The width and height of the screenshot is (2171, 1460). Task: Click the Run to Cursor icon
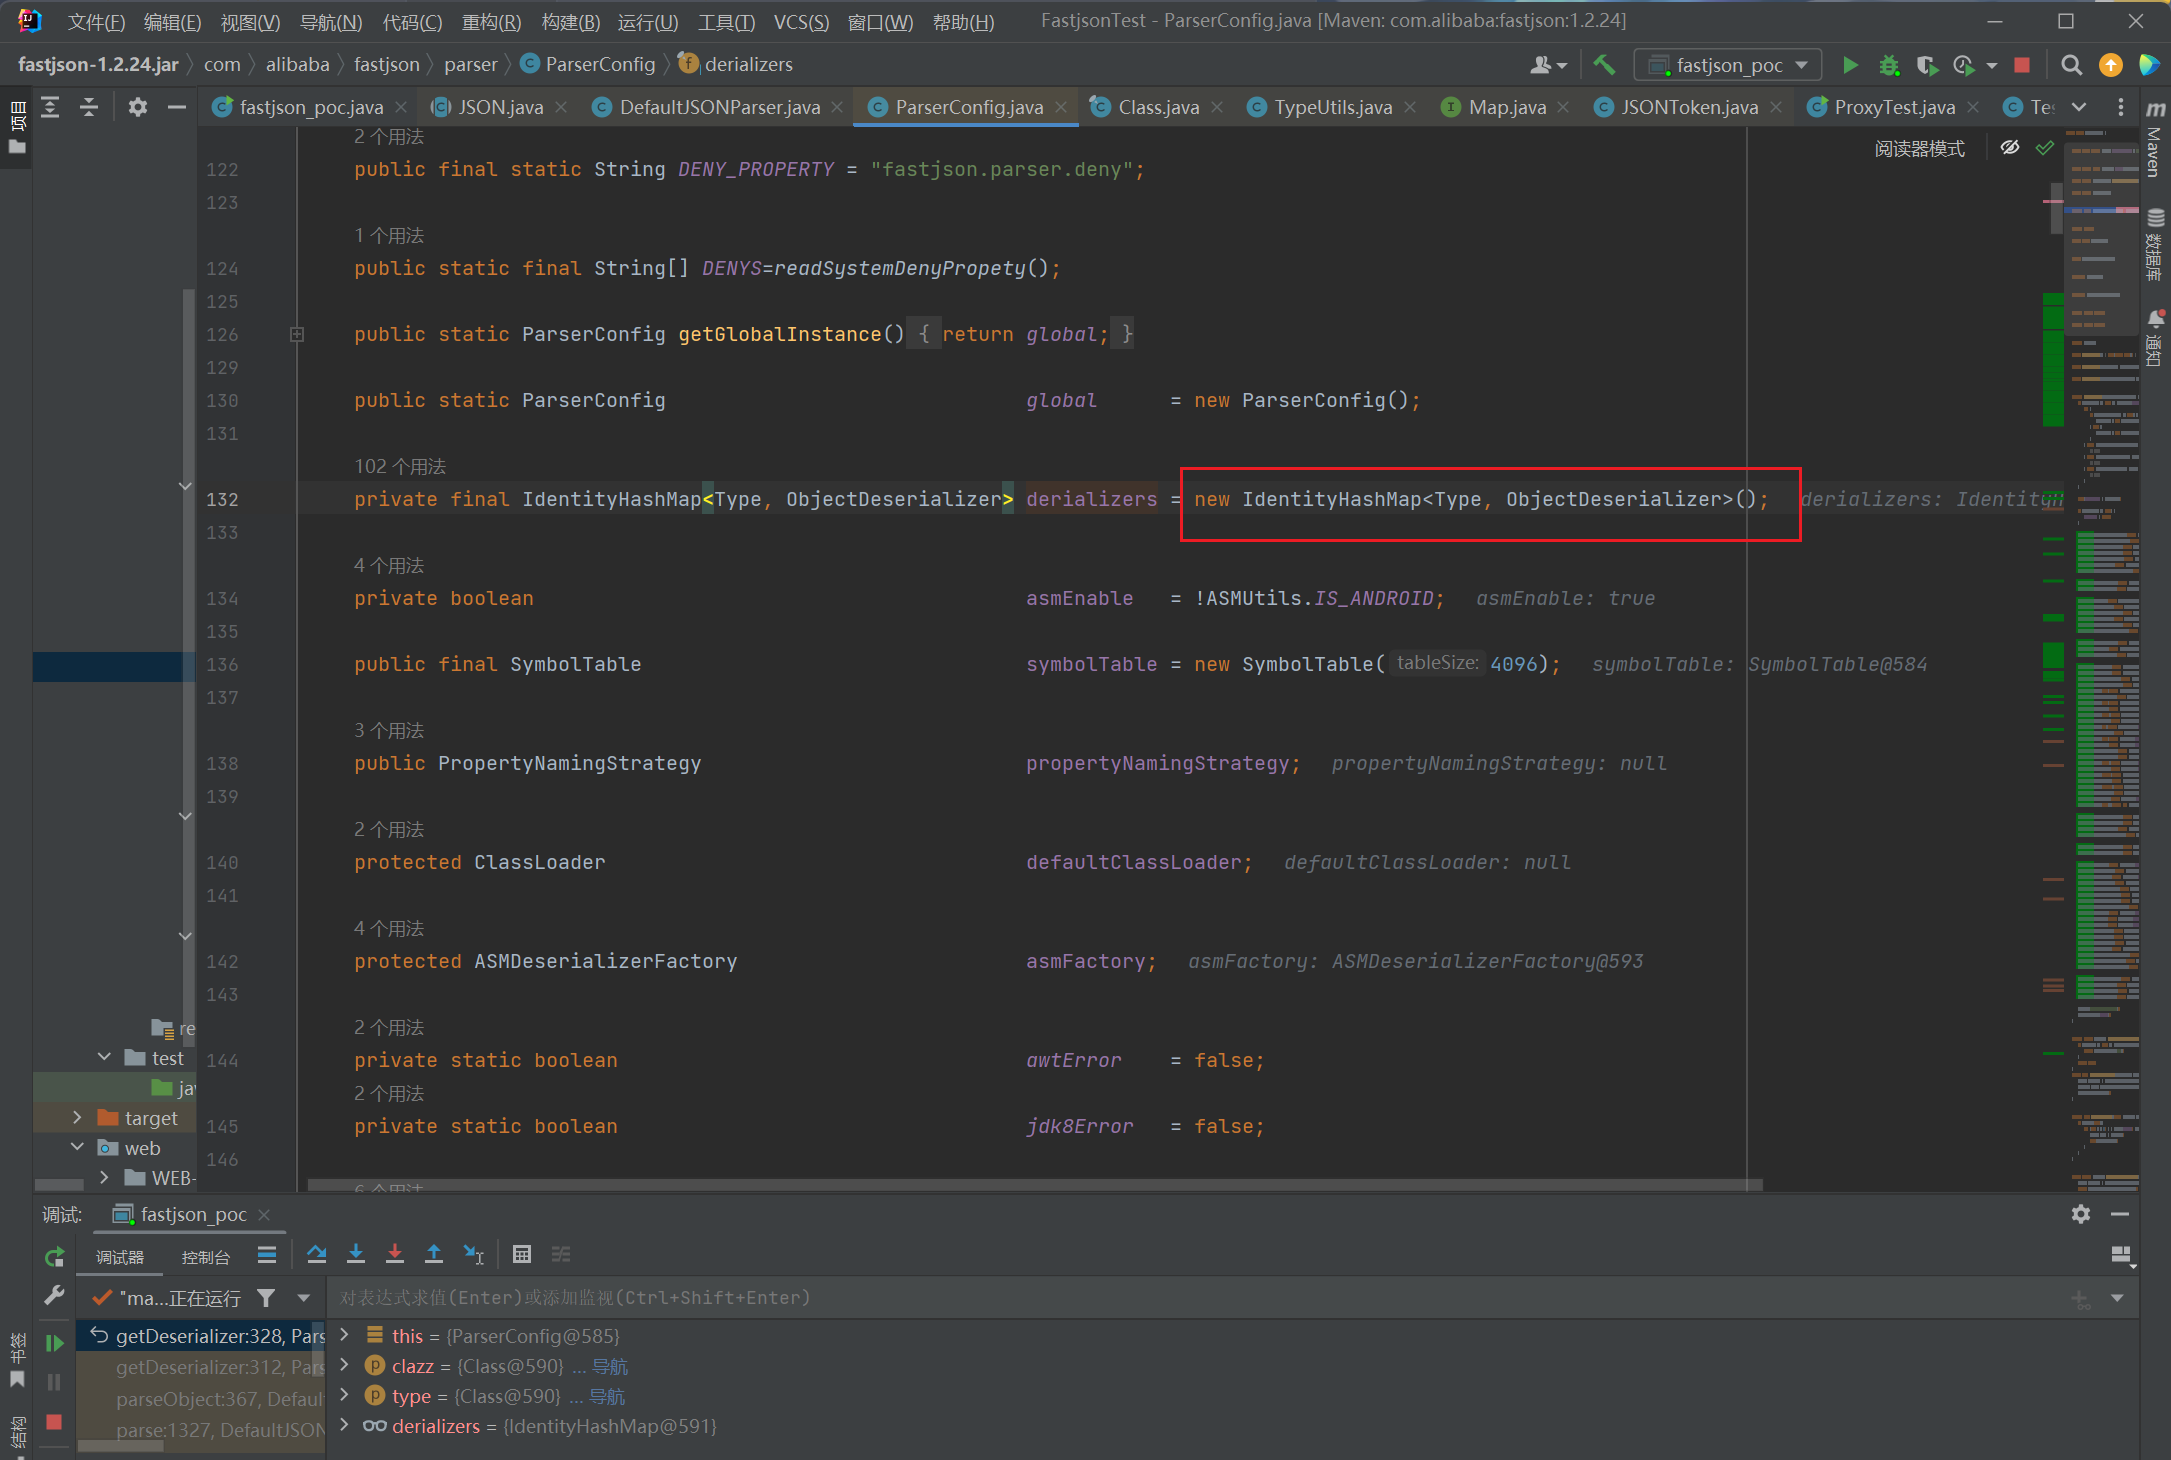(474, 1254)
